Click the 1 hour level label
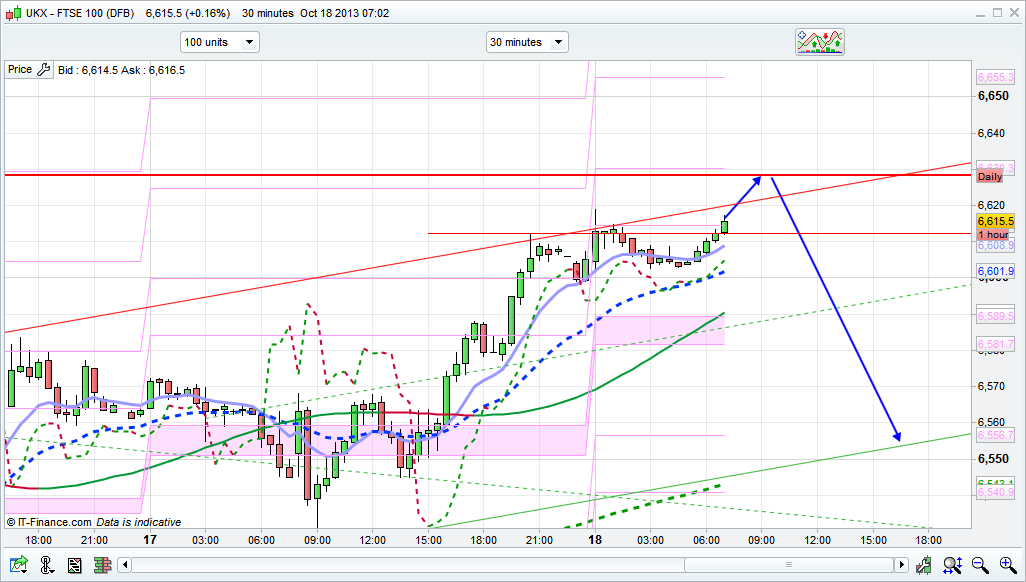 992,234
